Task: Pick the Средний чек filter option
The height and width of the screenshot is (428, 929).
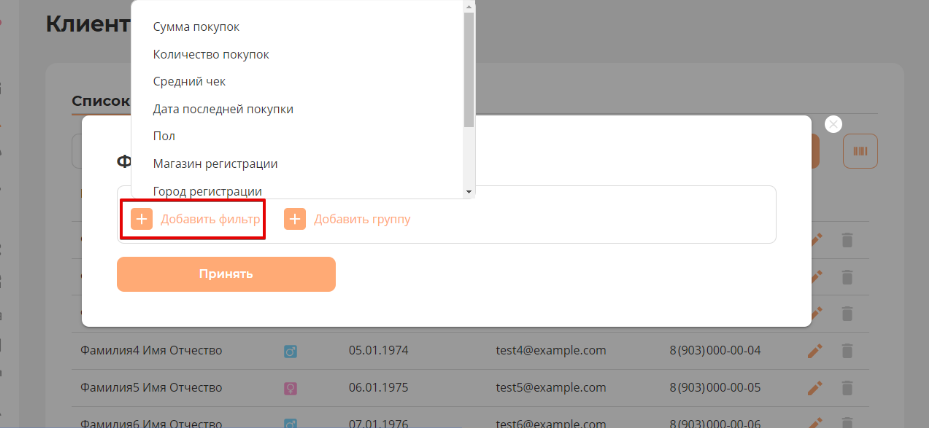Action: (196, 81)
